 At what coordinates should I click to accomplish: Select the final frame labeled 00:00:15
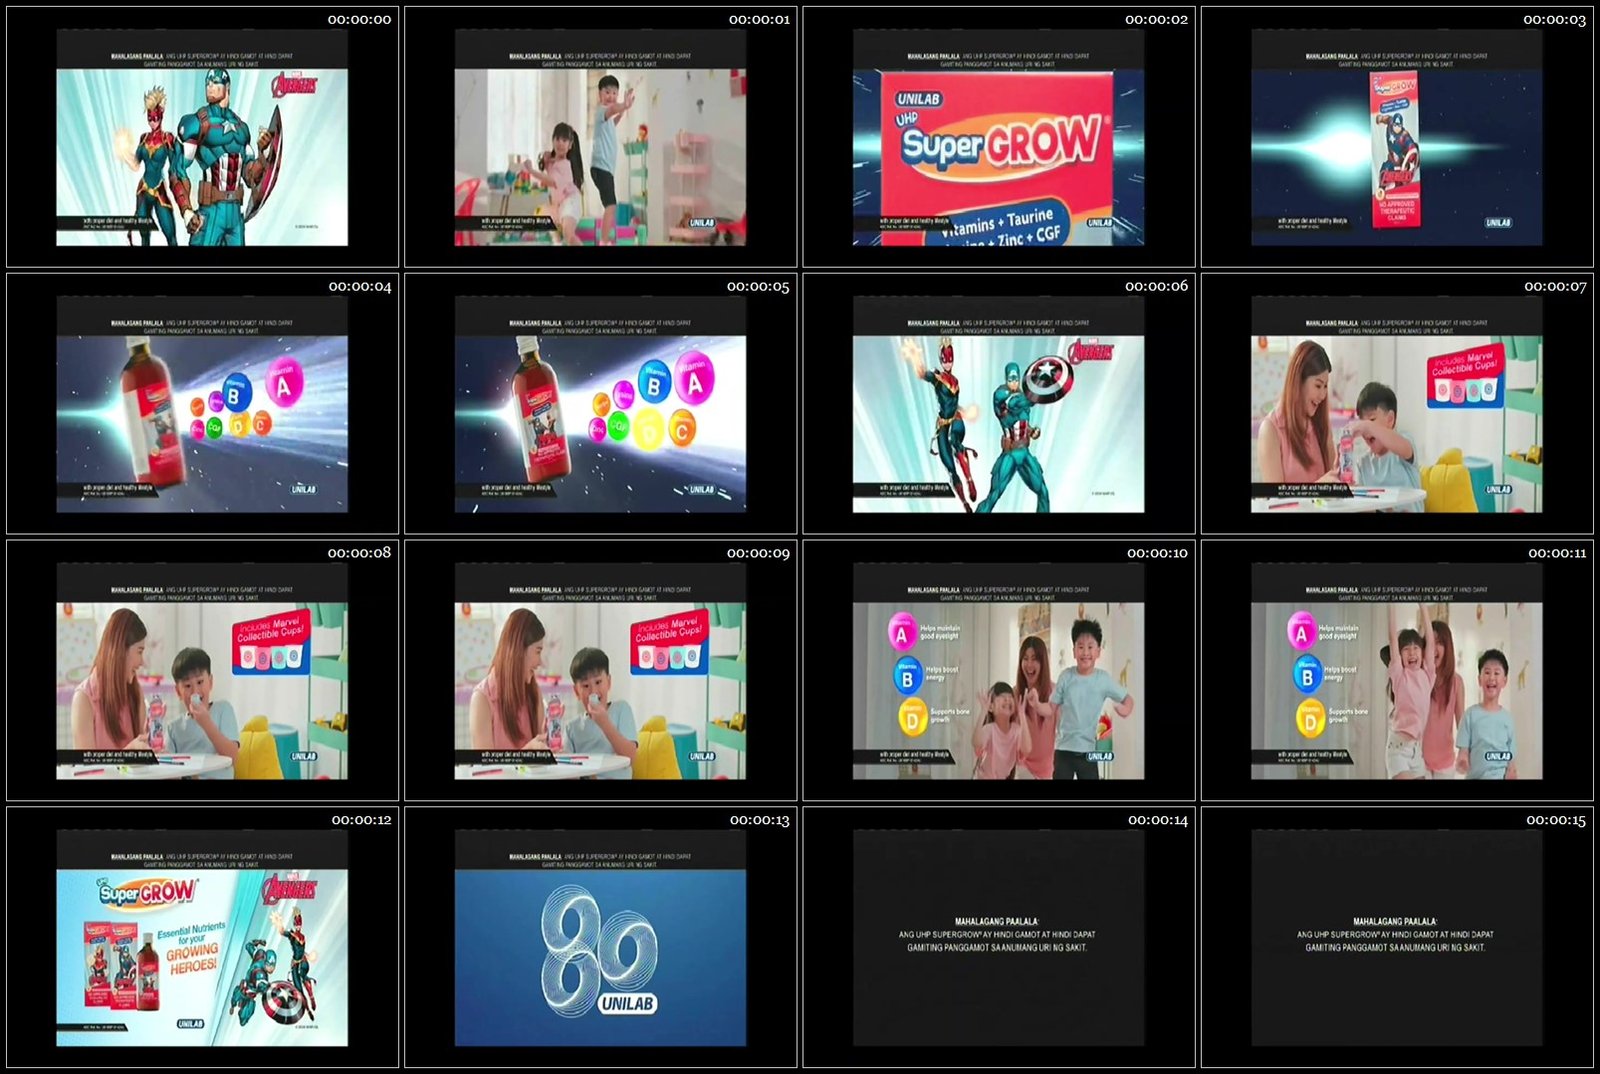(1396, 938)
